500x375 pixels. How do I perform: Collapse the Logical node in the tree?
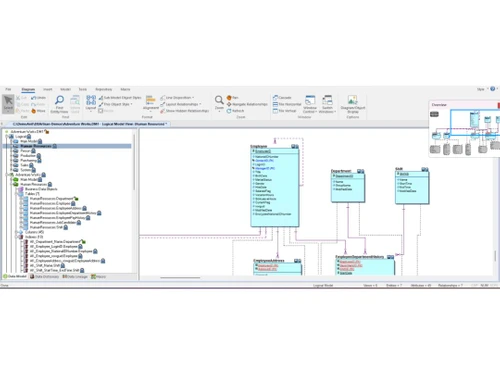(7, 136)
